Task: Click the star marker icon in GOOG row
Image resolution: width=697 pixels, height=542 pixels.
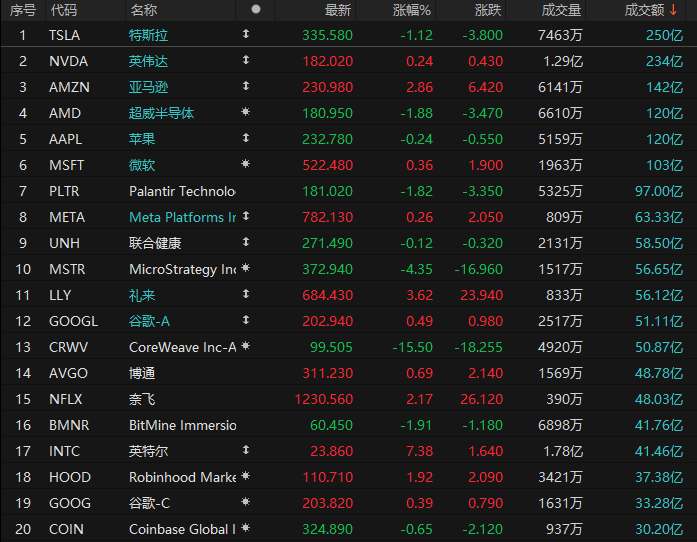Action: pos(245,502)
